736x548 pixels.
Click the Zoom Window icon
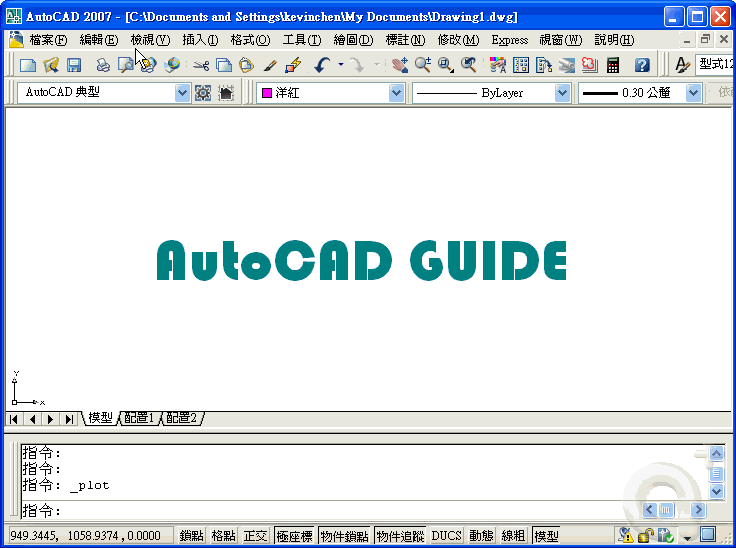[445, 65]
